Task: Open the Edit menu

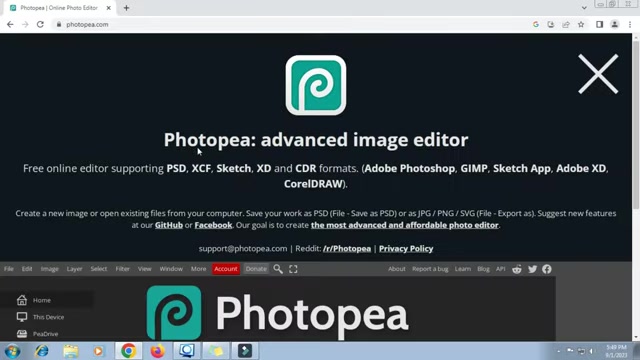Action: tap(27, 269)
